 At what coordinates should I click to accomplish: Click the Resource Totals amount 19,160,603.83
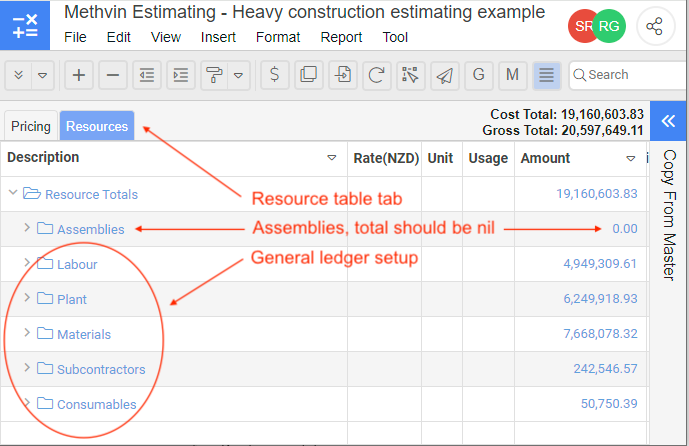597,194
